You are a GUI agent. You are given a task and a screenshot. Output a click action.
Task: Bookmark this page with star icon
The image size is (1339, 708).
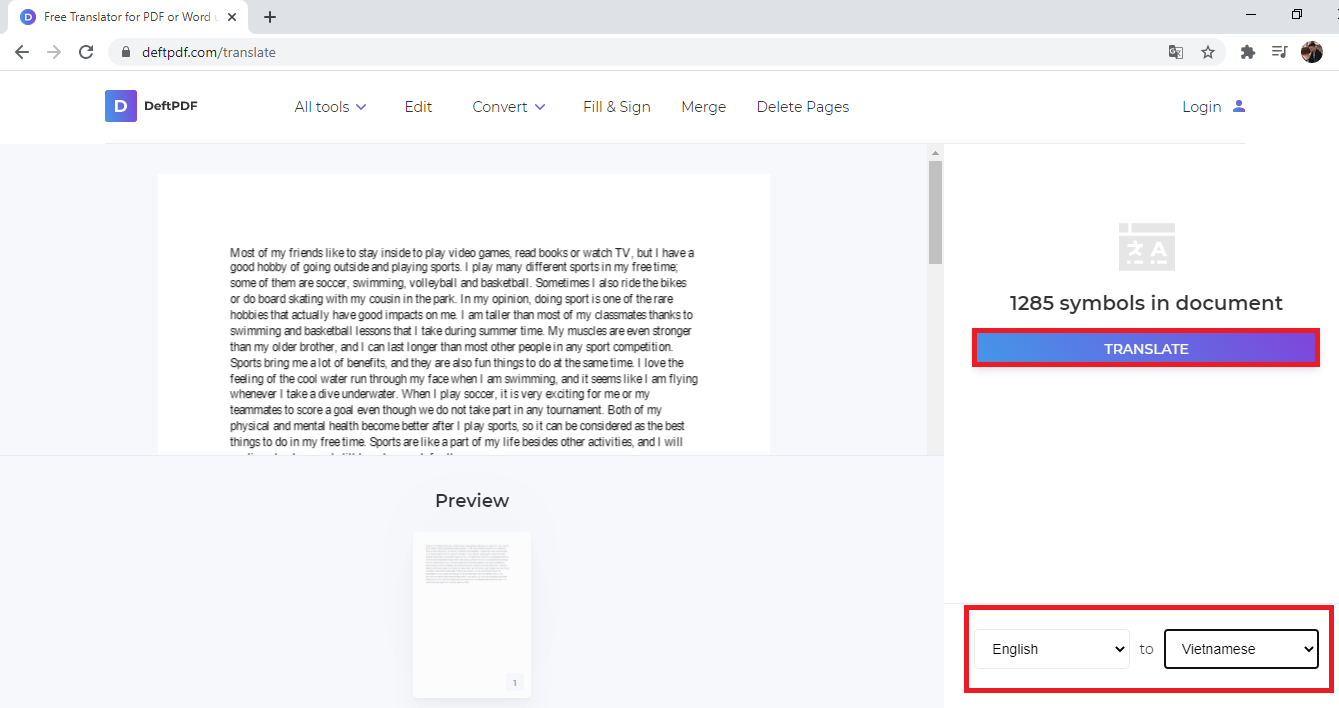tap(1208, 52)
